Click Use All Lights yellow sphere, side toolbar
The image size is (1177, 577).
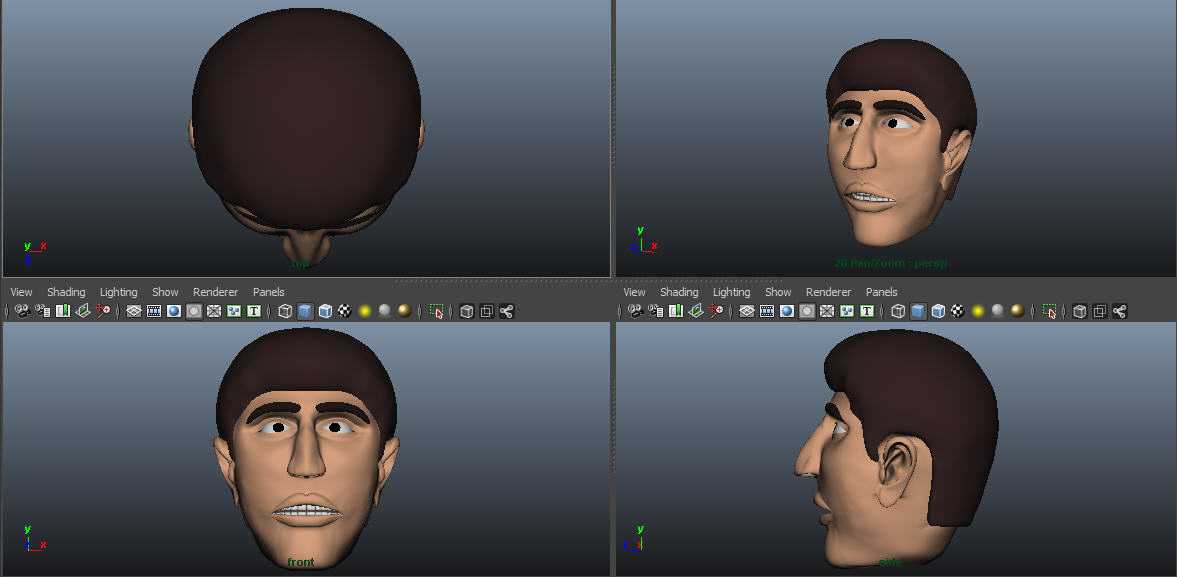tap(978, 311)
